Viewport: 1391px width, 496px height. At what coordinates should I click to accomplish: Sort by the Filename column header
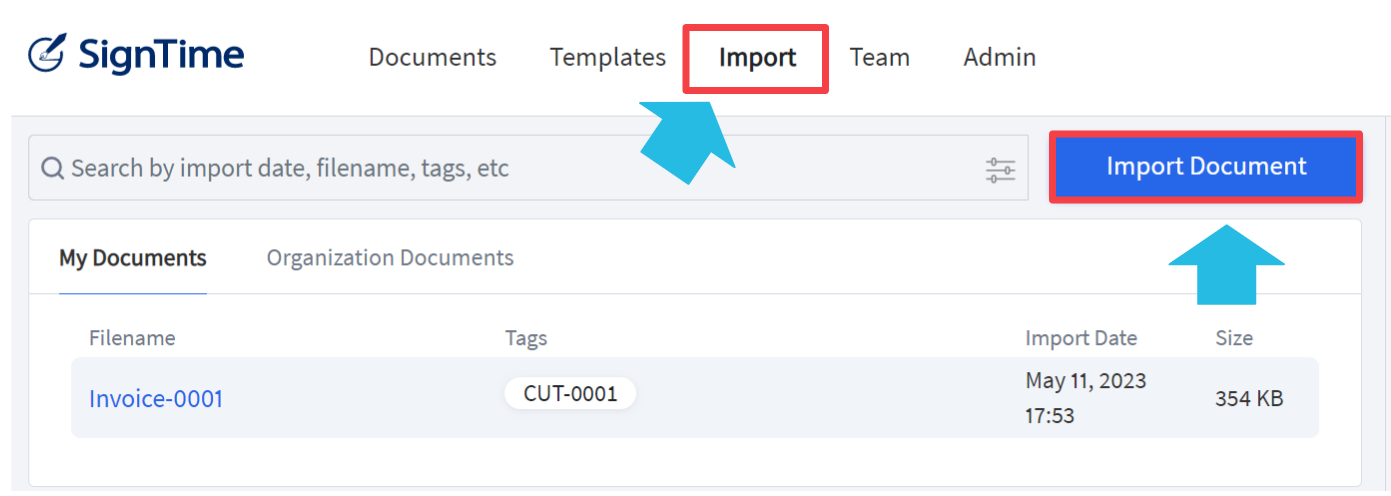point(132,338)
